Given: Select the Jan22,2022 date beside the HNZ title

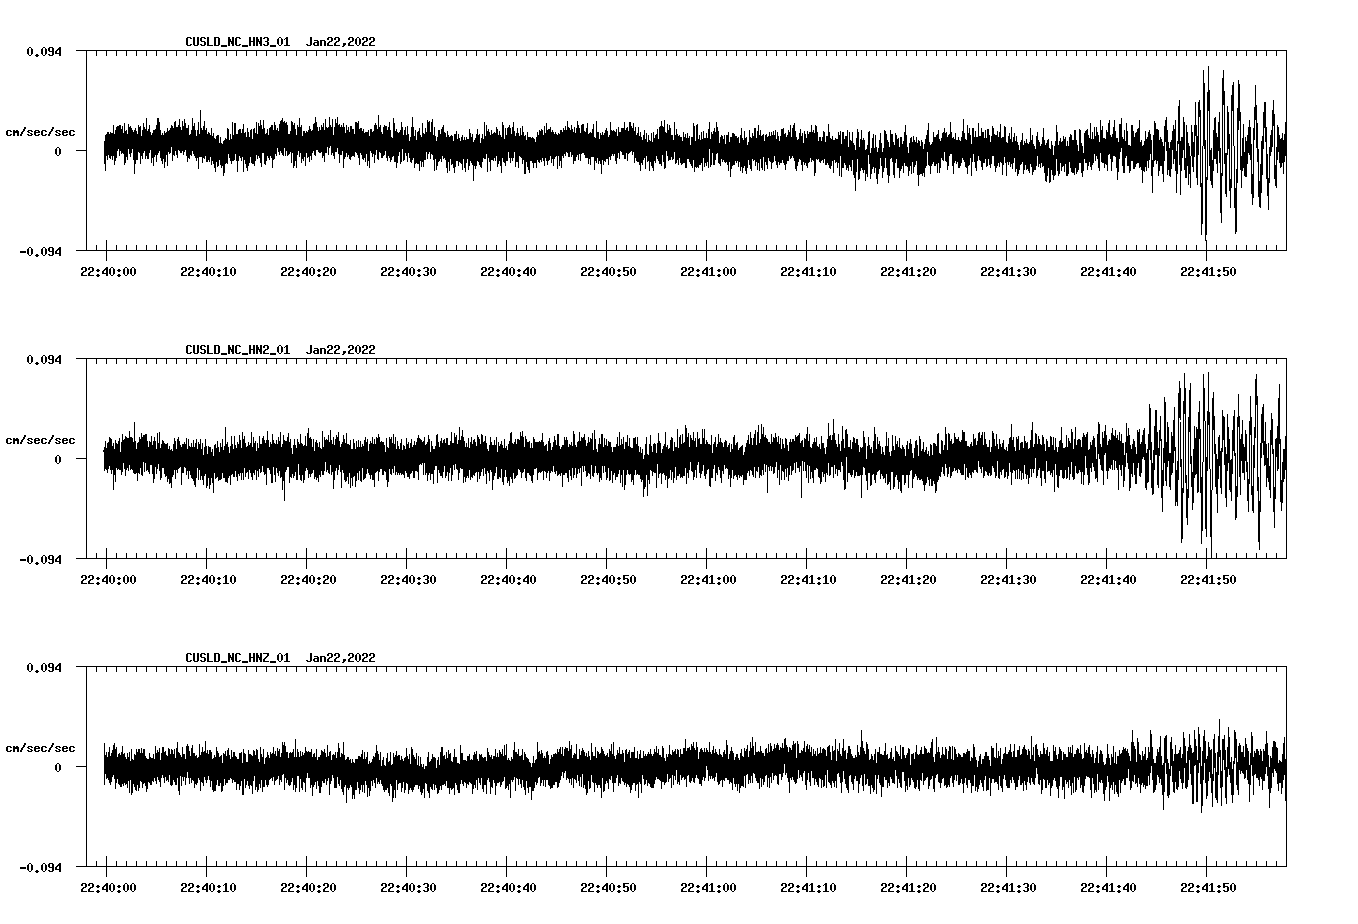Looking at the screenshot, I should point(341,658).
